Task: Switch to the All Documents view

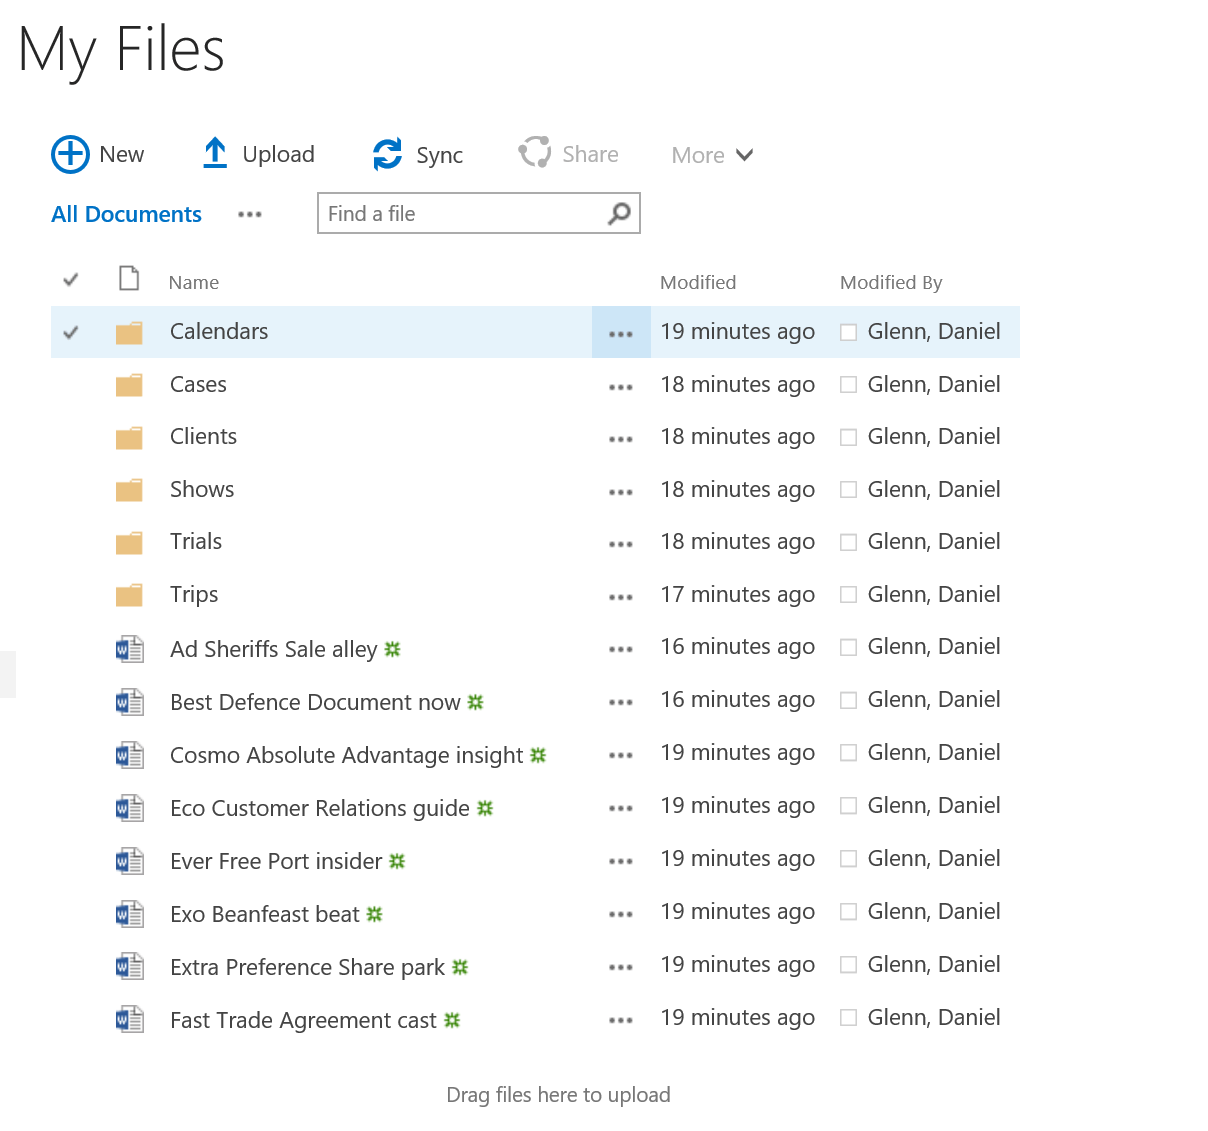Action: (125, 213)
